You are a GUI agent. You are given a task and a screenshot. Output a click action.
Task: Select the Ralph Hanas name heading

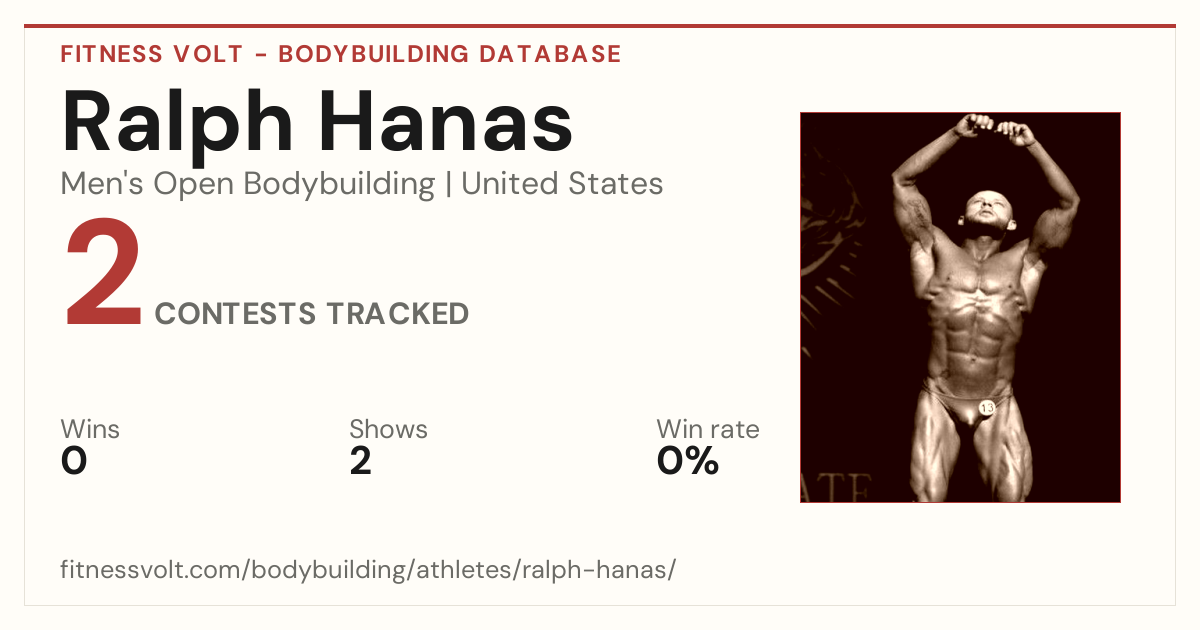click(317, 123)
